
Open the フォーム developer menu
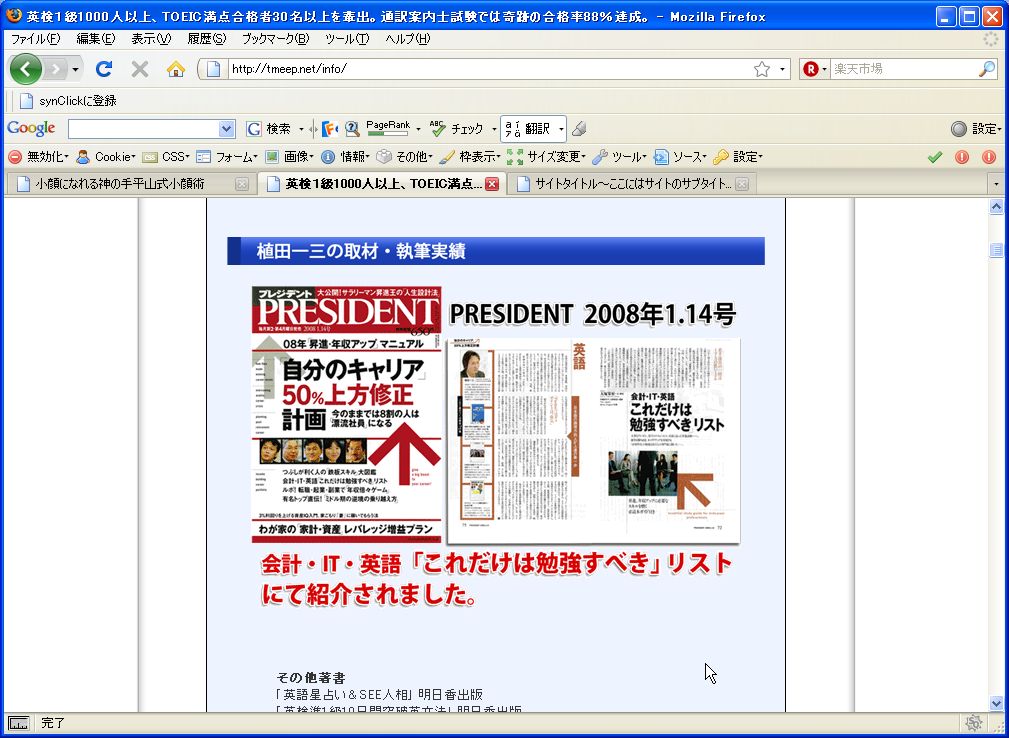227,156
